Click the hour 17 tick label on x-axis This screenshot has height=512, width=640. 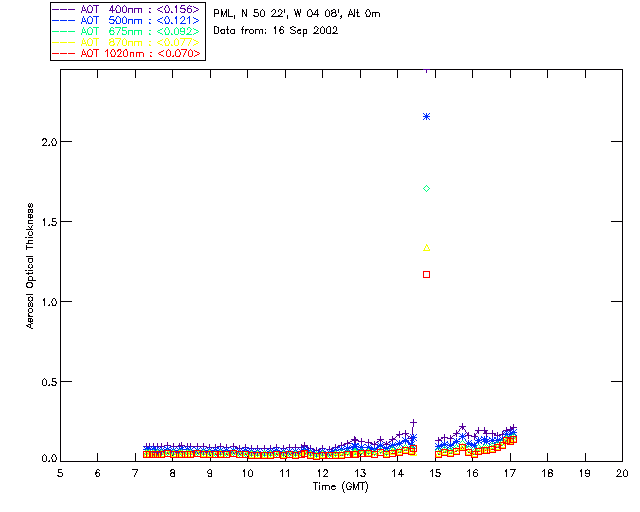pos(510,473)
